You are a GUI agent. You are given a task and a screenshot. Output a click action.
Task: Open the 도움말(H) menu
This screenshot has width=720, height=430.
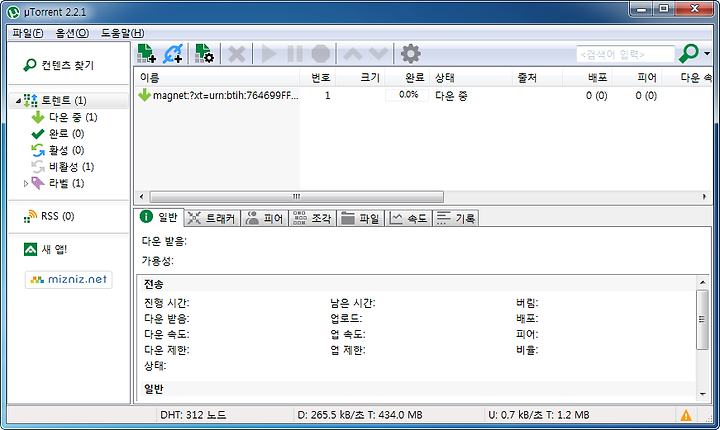pyautogui.click(x=123, y=33)
